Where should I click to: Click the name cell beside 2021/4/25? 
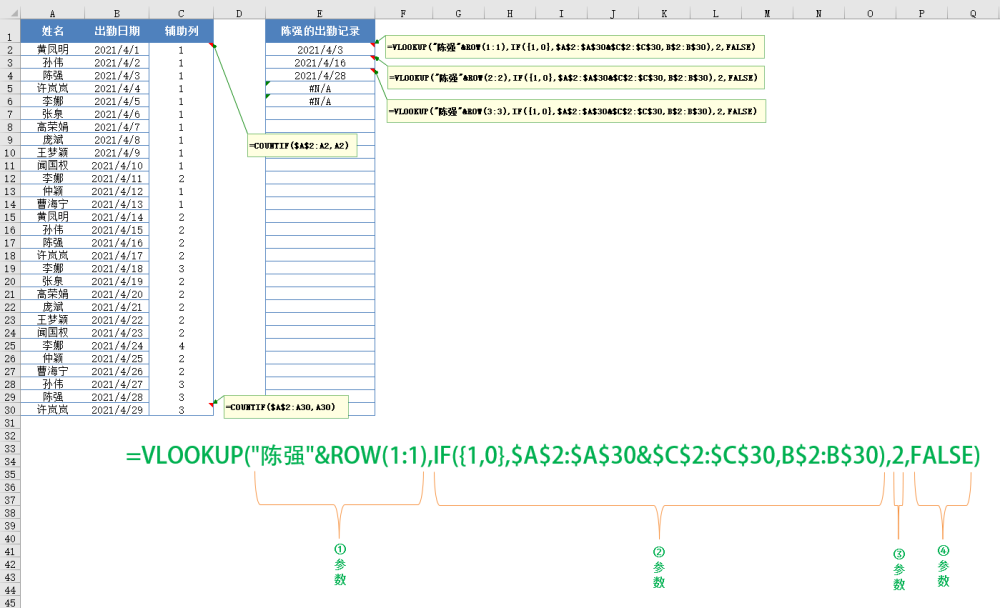52,358
